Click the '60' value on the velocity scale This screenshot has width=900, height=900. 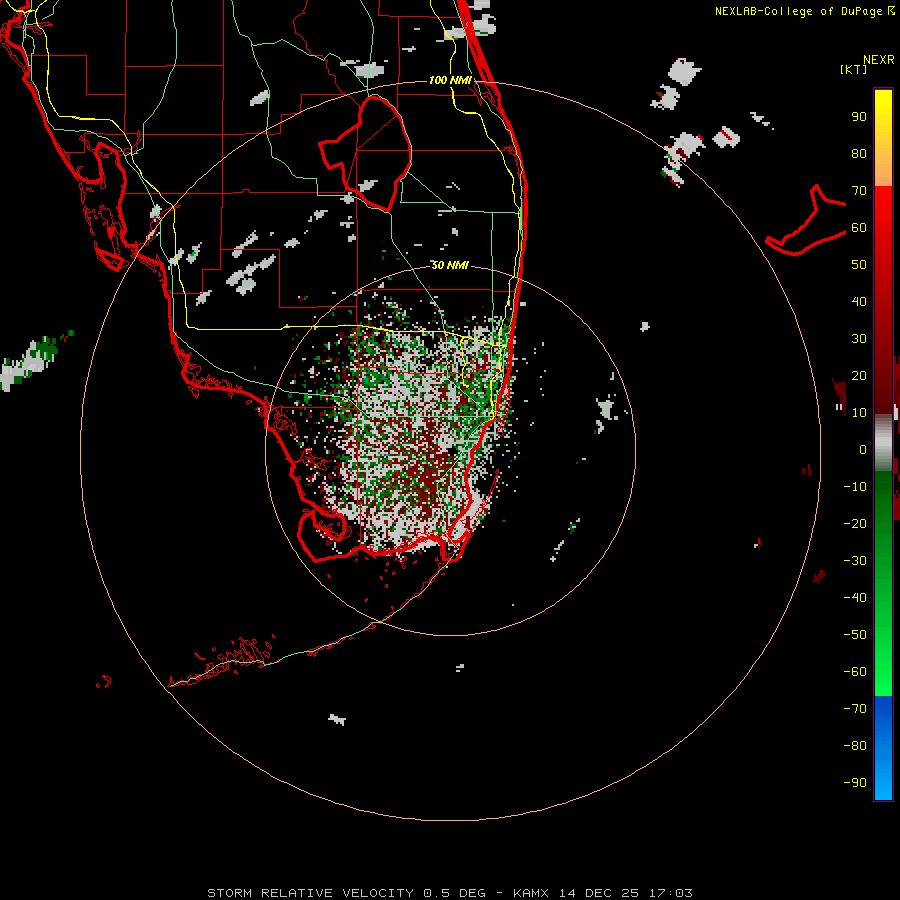pos(859,228)
